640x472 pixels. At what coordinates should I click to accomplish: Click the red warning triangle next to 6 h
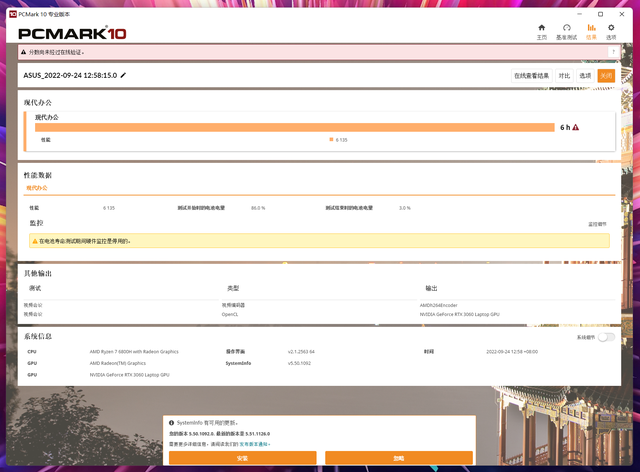[x=576, y=127]
